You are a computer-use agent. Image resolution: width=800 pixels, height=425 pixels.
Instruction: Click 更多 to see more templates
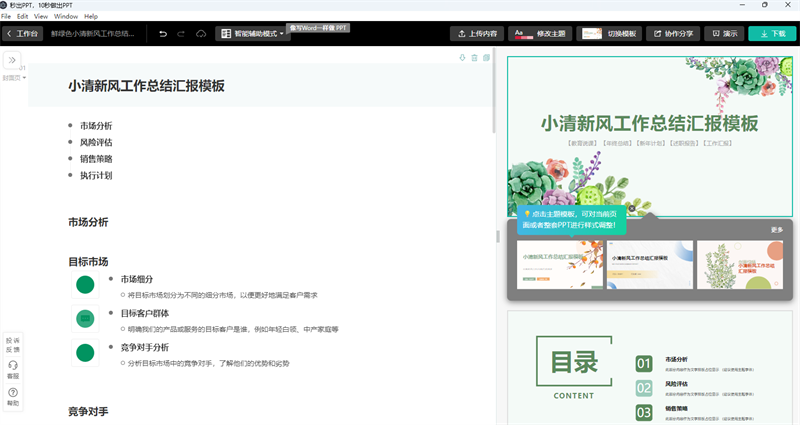click(x=777, y=229)
